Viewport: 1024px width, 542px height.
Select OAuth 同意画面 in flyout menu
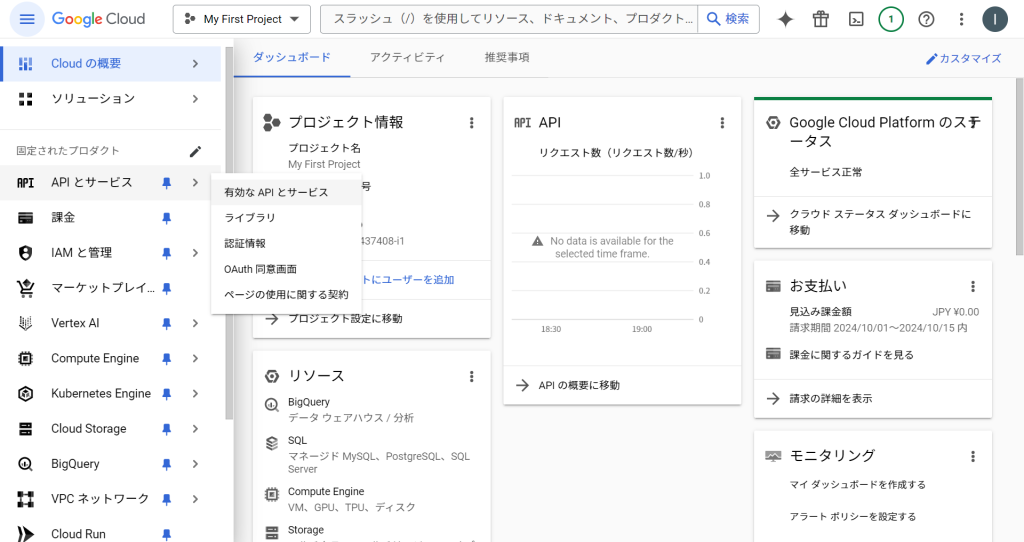(286, 269)
